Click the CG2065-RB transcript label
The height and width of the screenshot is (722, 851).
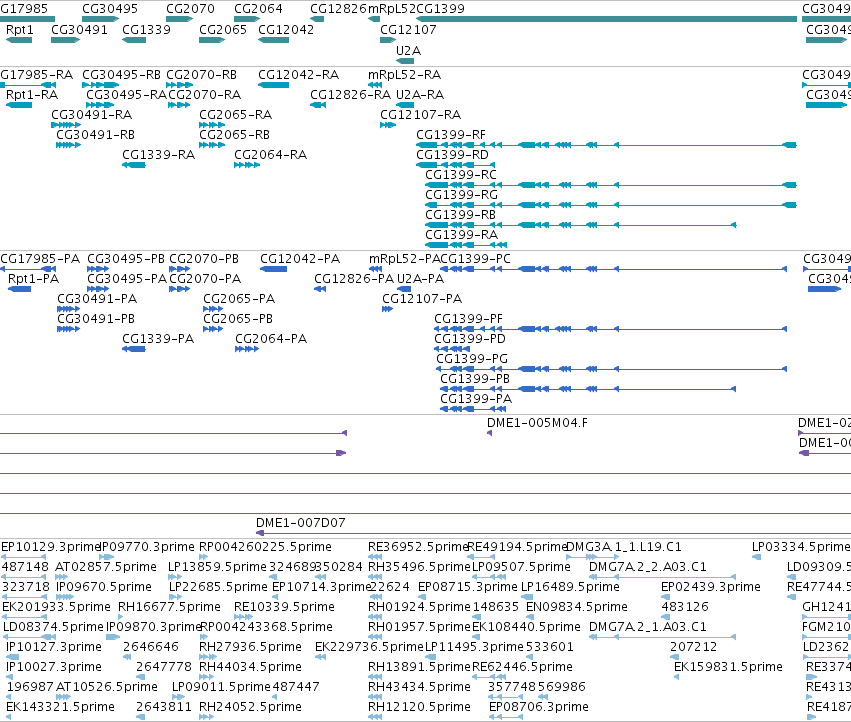click(x=234, y=135)
